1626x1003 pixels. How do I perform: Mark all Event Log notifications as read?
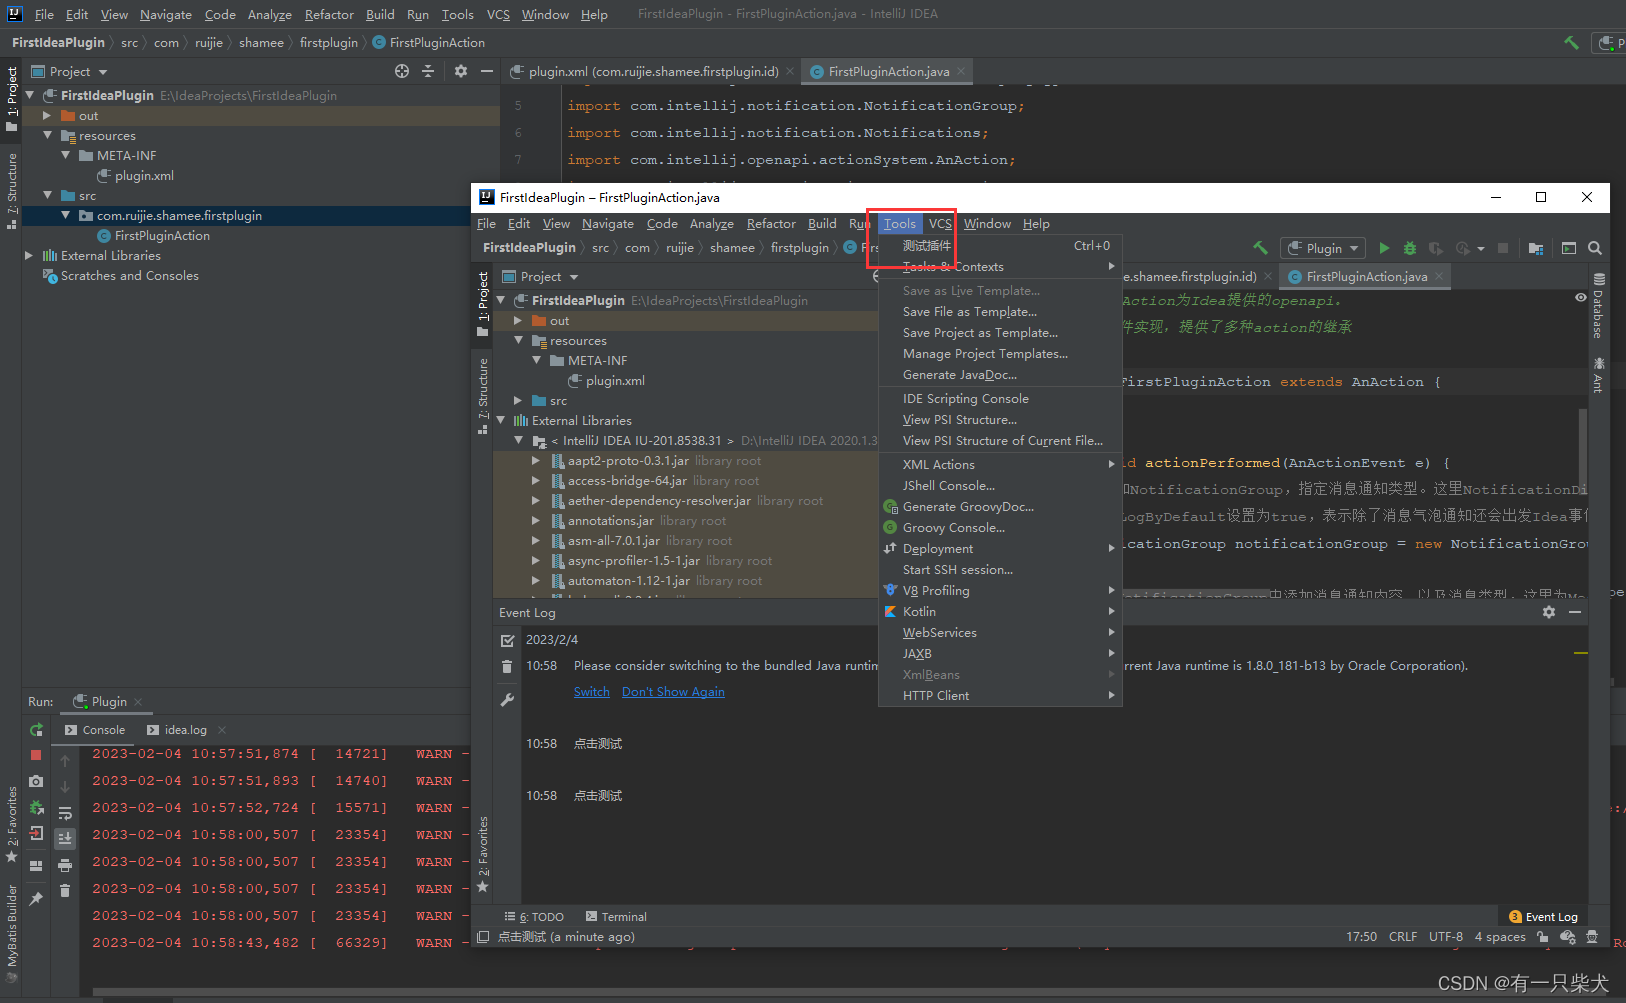pos(507,640)
